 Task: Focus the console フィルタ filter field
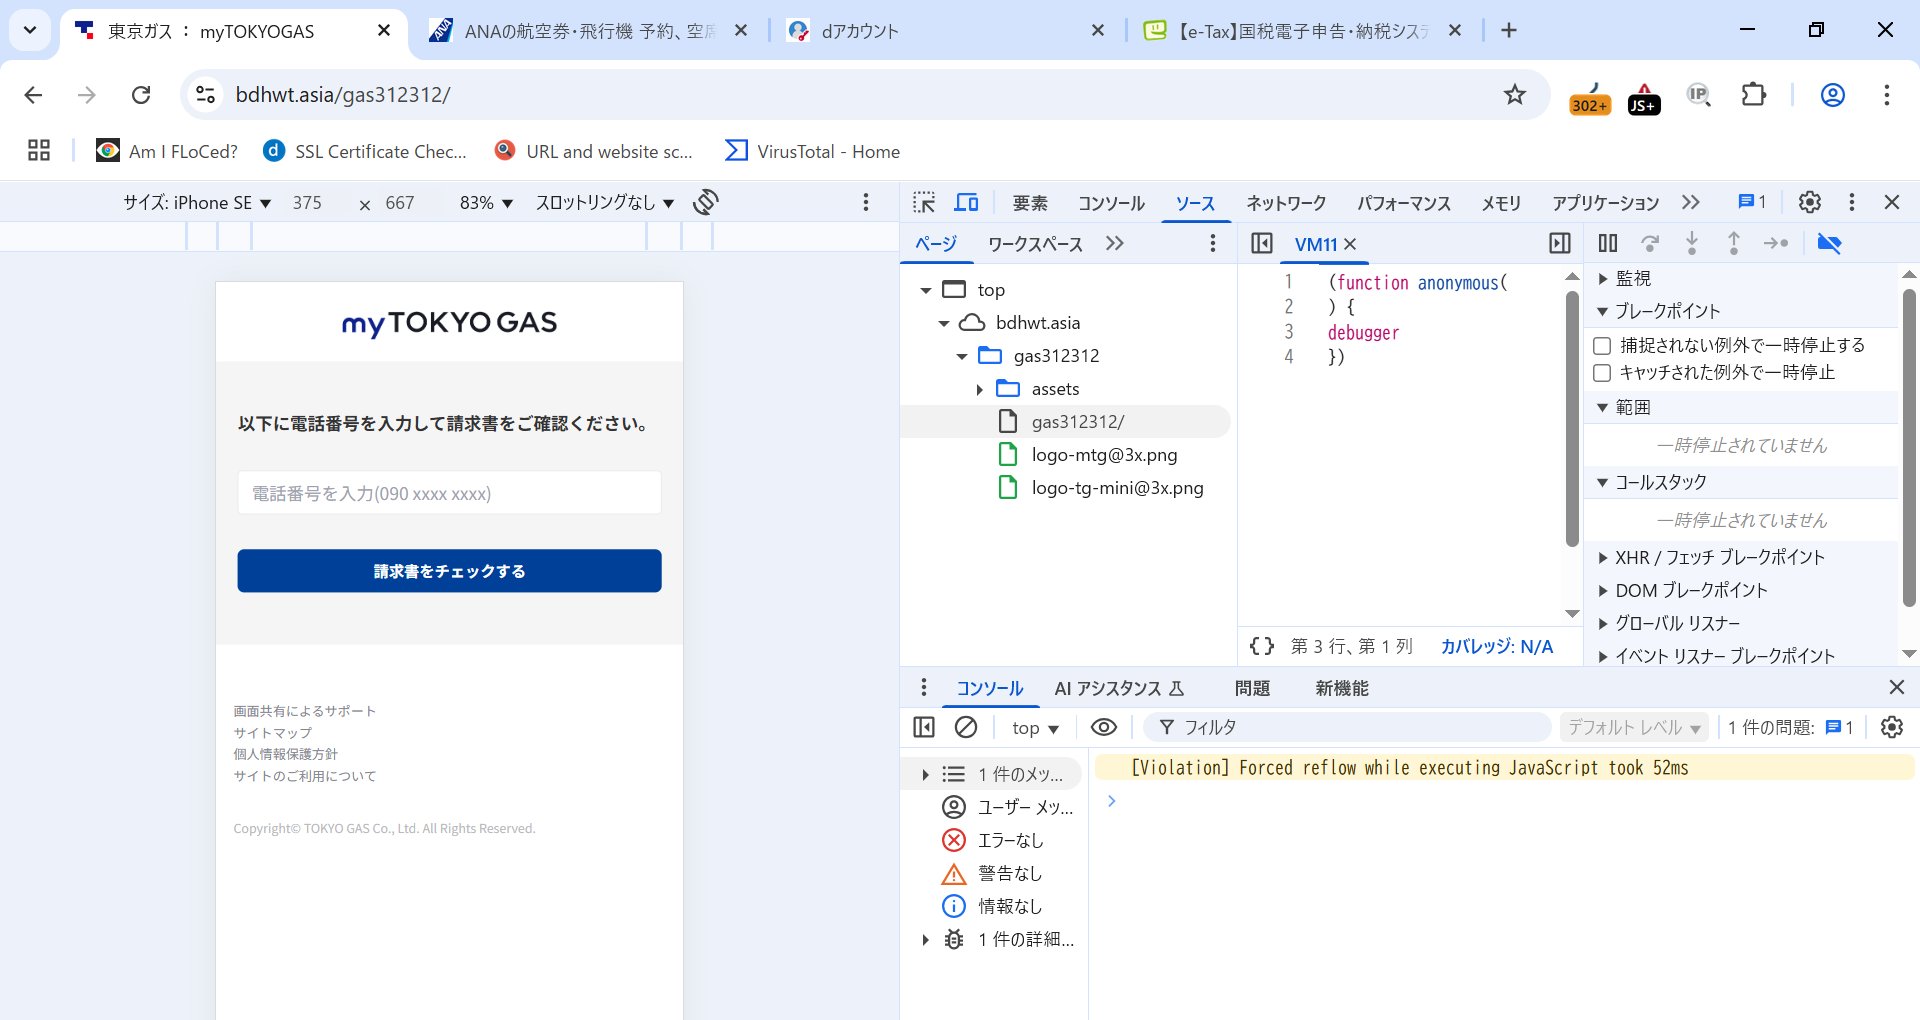click(1347, 727)
